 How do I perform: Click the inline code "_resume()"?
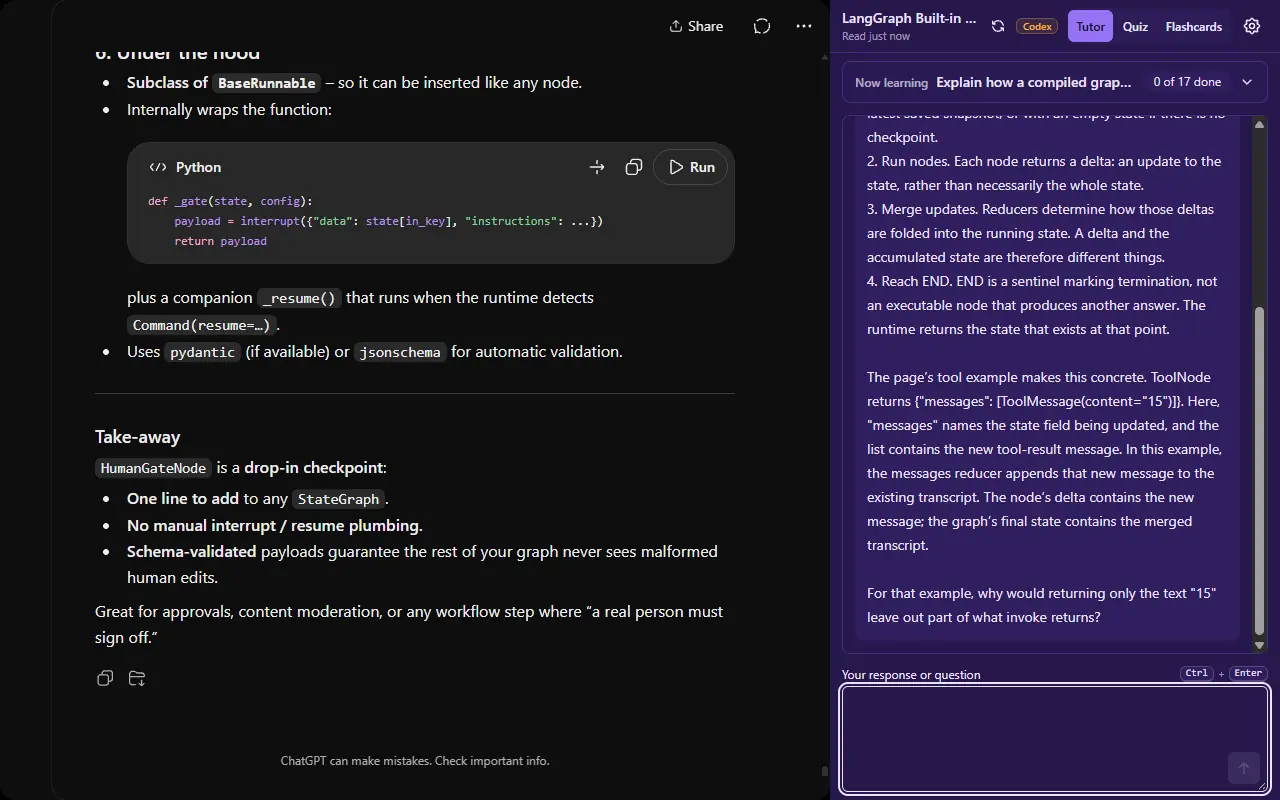[x=299, y=298]
